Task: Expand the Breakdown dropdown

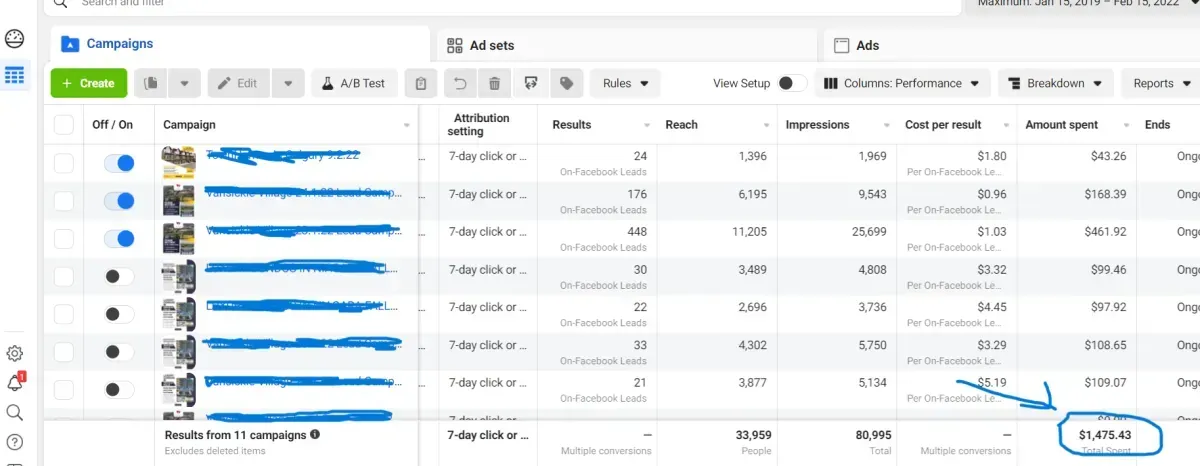Action: (1056, 84)
